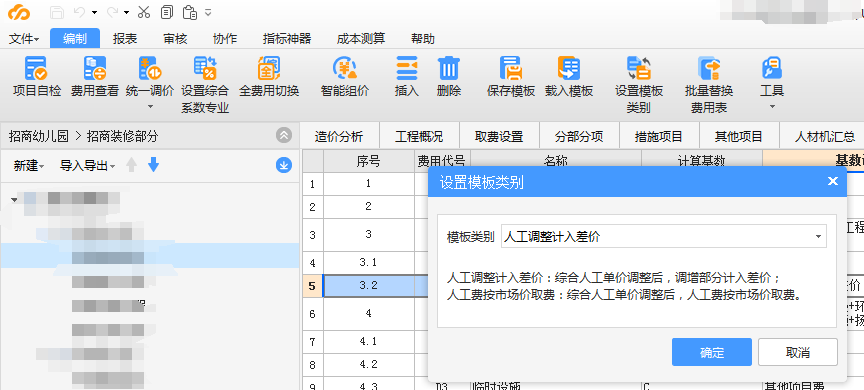Open the 成本测算 tab

pyautogui.click(x=361, y=39)
